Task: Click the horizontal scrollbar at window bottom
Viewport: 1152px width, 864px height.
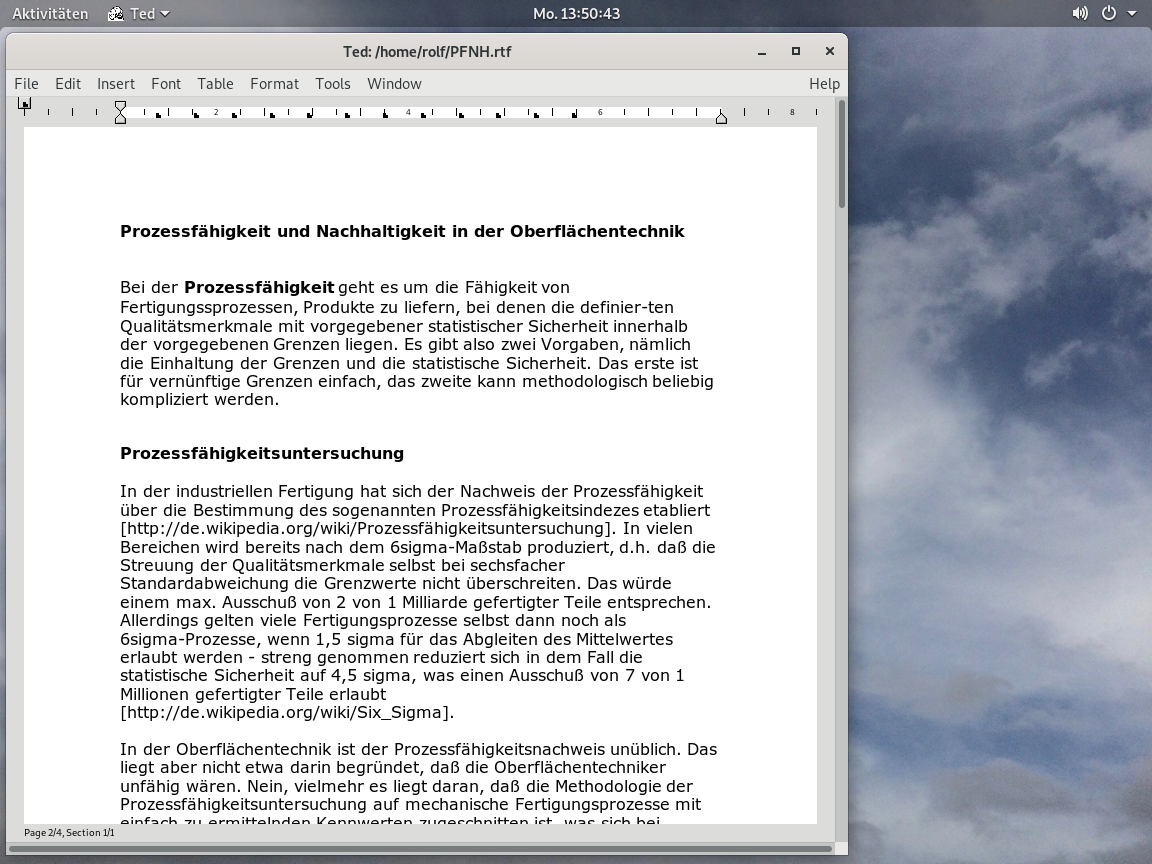Action: pyautogui.click(x=420, y=849)
